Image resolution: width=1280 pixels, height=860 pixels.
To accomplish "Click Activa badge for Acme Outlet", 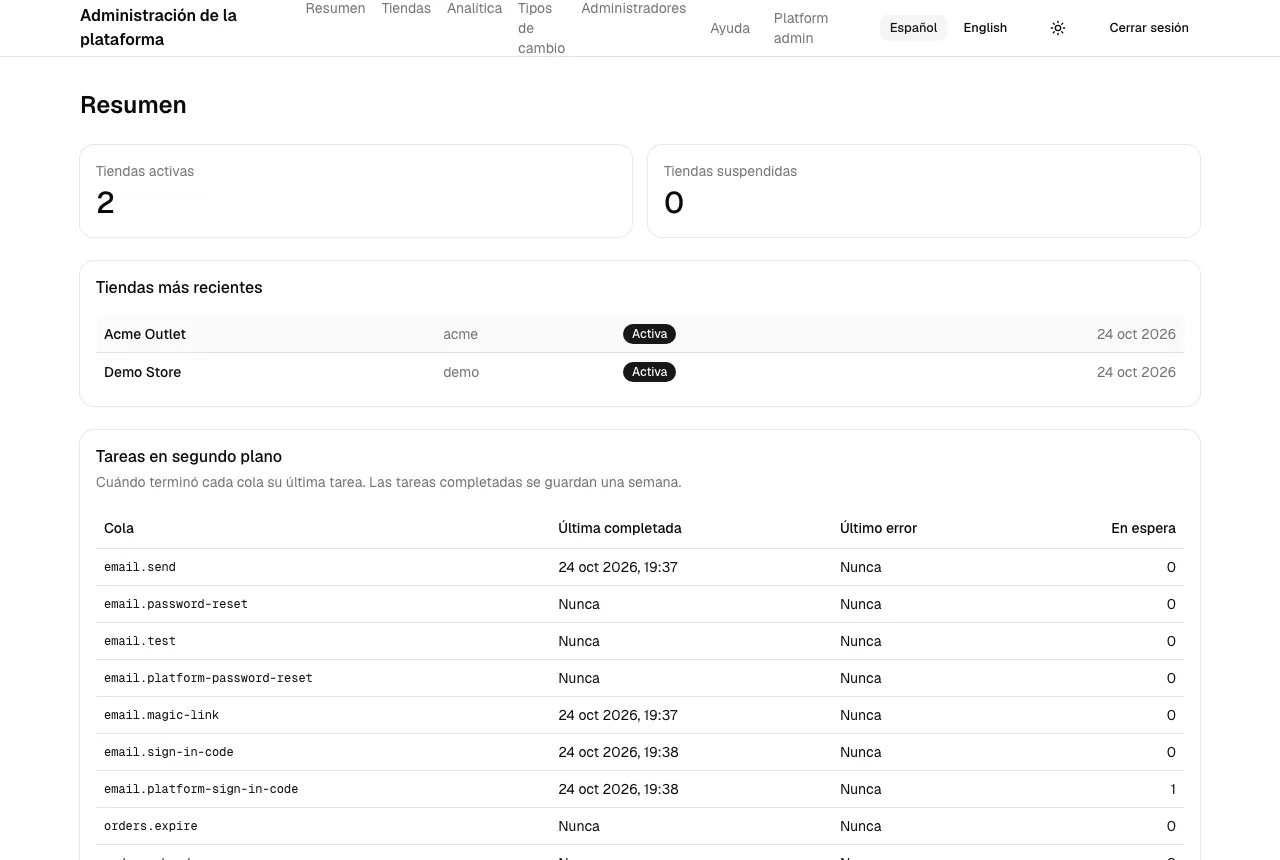I will [649, 334].
